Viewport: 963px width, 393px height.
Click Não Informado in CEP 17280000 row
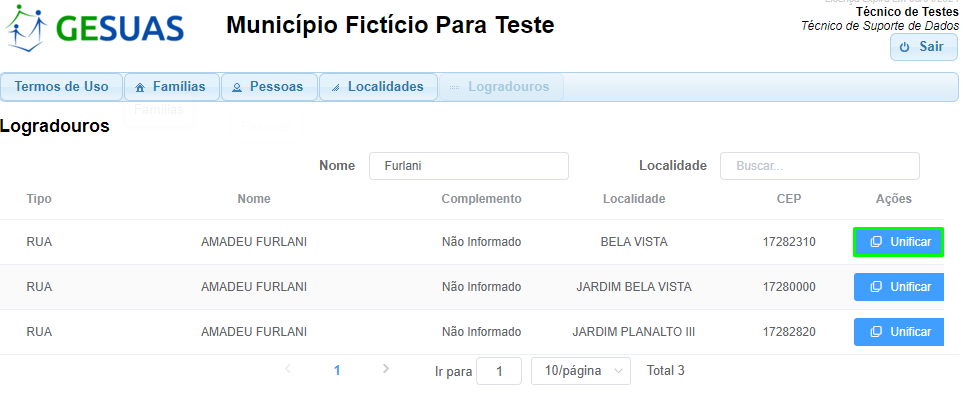[x=482, y=287]
